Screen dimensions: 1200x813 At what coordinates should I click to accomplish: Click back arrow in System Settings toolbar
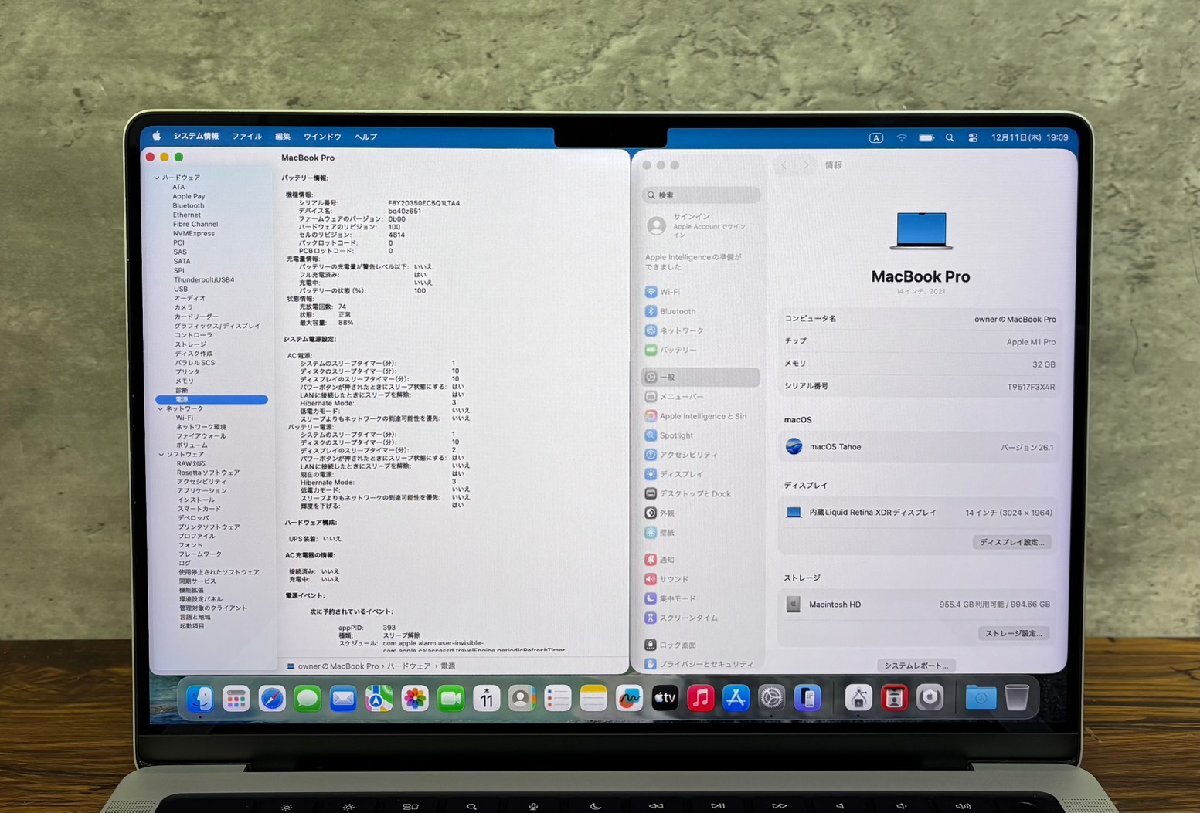783,165
